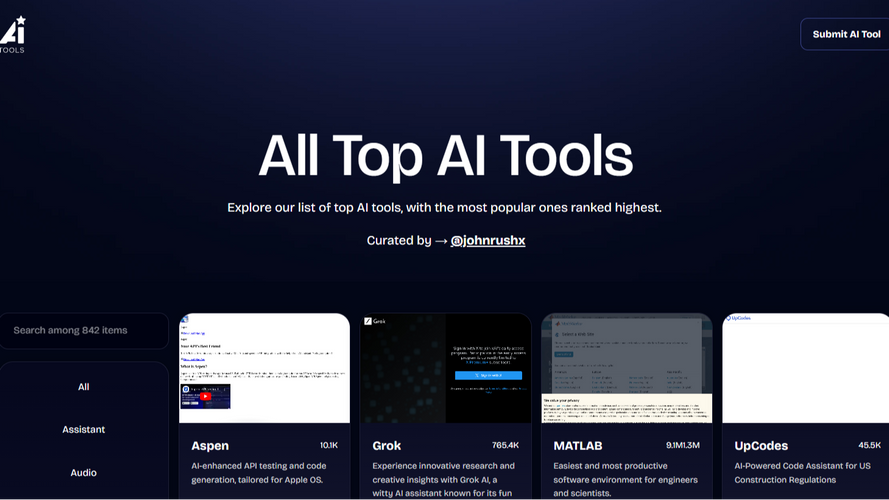This screenshot has height=500, width=889.
Task: Open the UpCodes card title
Action: 761,446
